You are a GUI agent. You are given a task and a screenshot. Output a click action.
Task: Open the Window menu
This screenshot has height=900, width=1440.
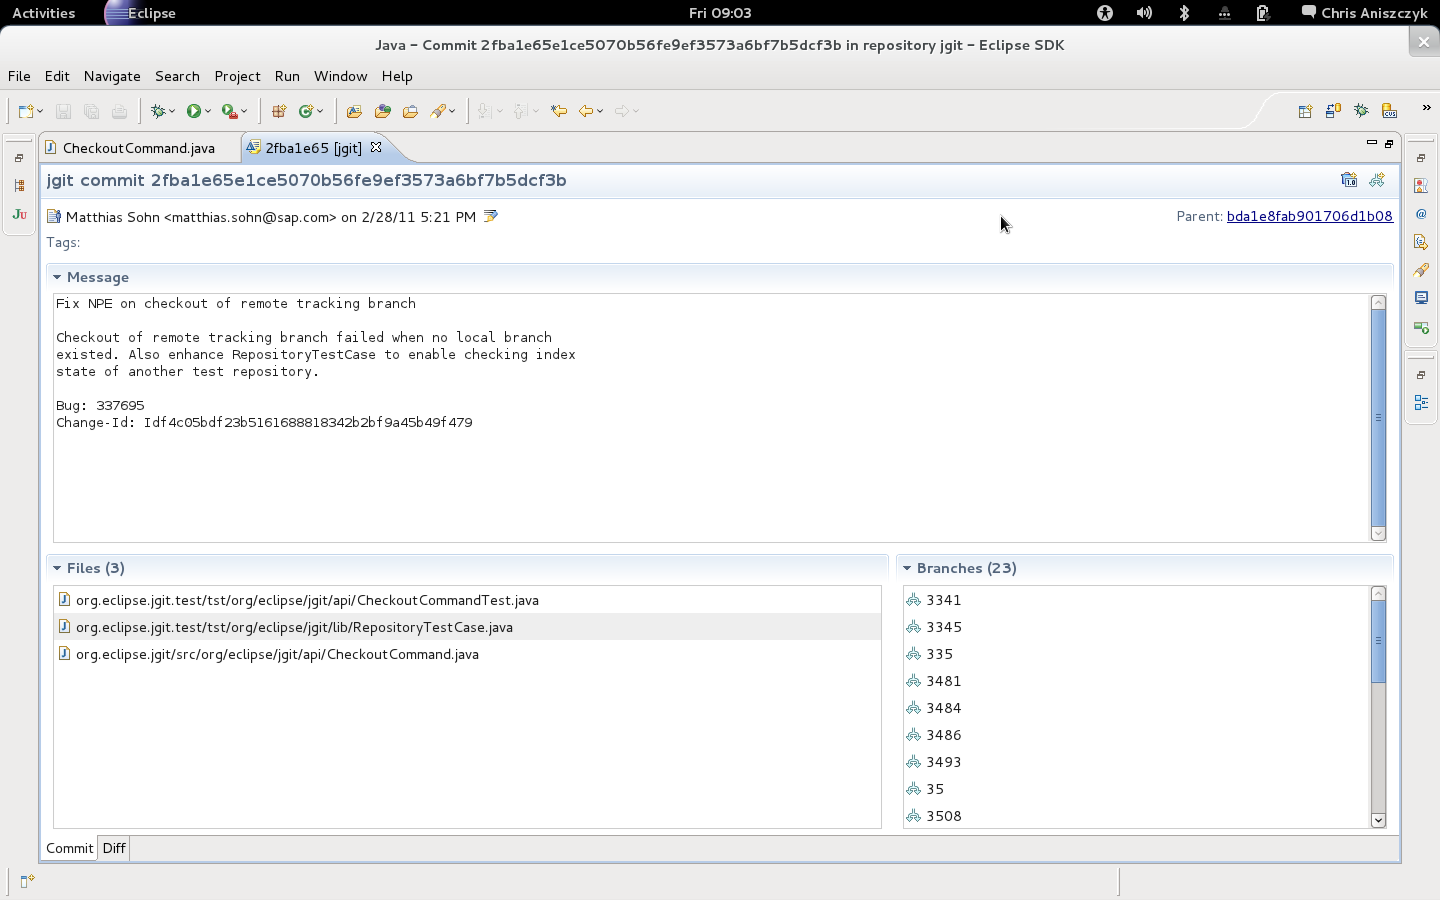340,76
